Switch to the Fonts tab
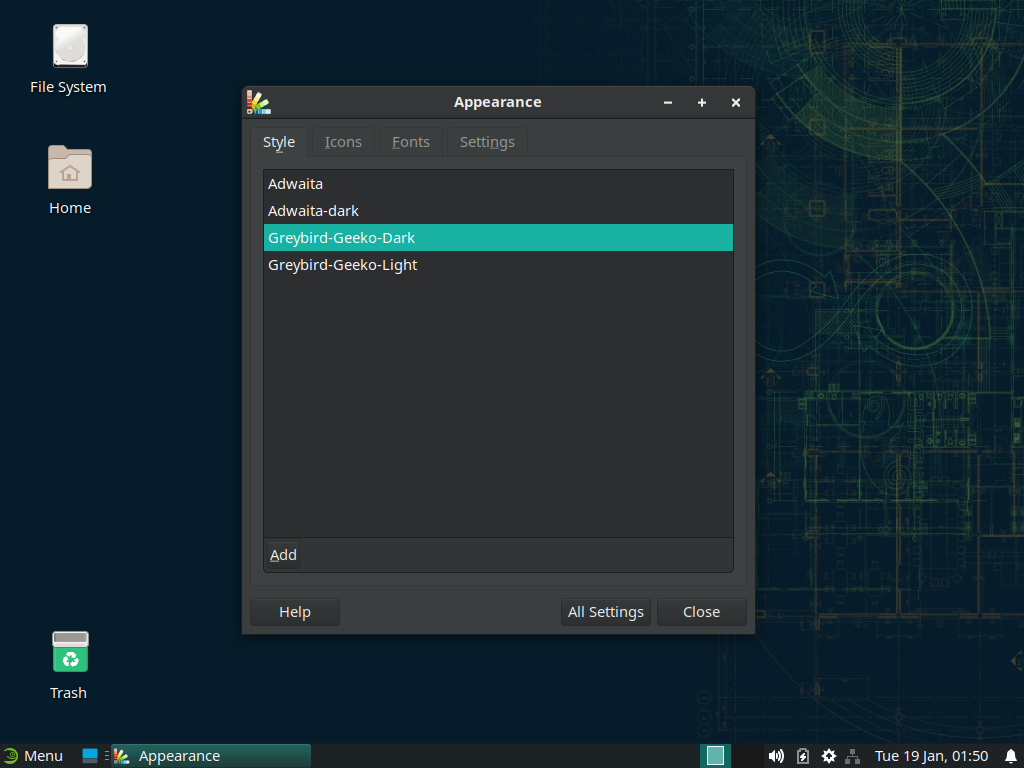Viewport: 1024px width, 768px height. 411,142
